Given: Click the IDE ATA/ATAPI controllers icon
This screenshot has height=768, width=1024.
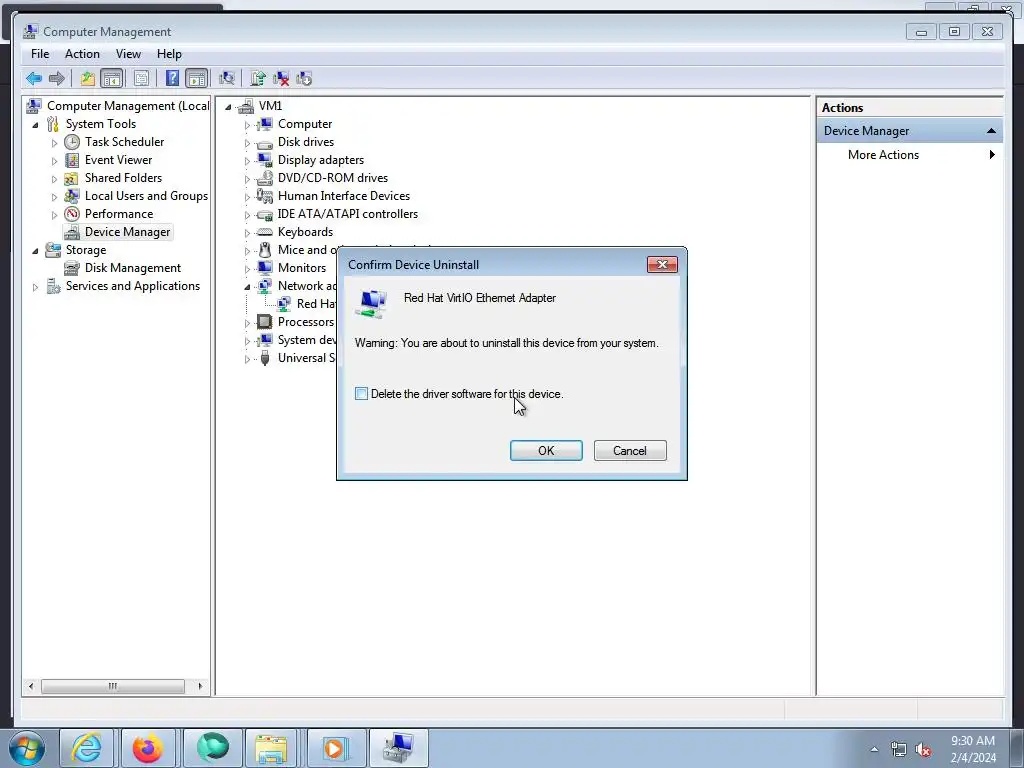Looking at the screenshot, I should point(264,214).
